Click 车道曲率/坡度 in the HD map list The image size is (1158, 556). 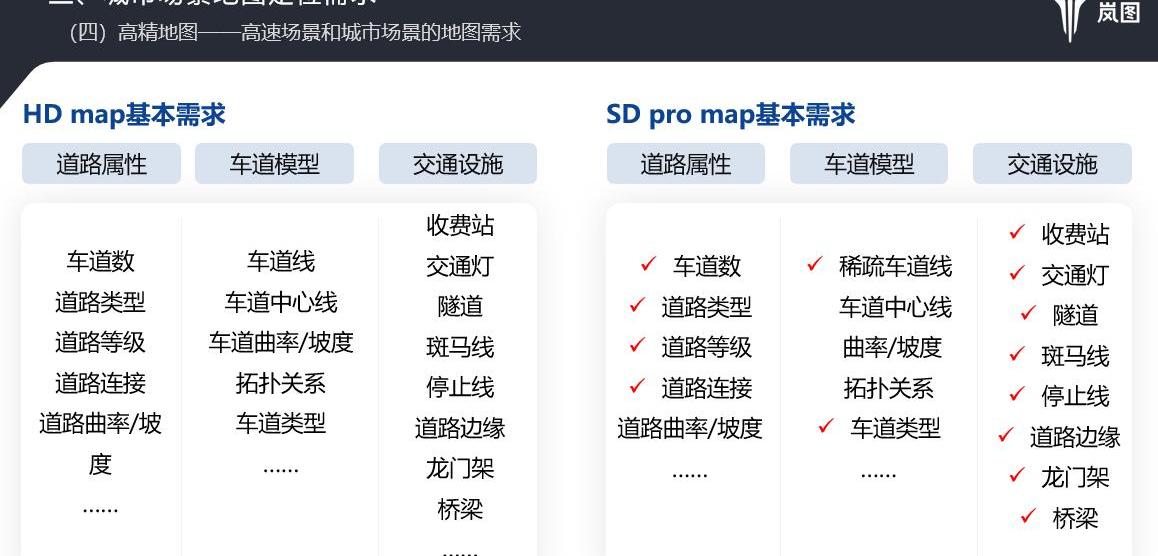(281, 343)
